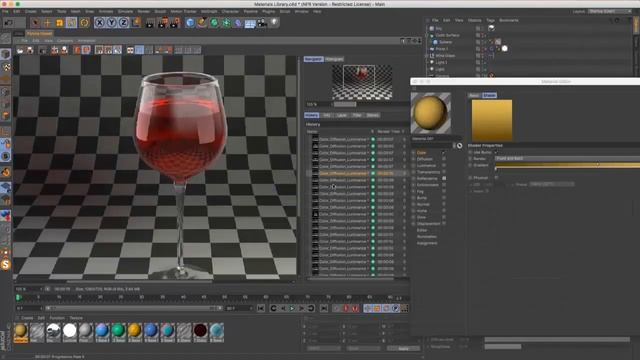Expand the Wine Glass object in the tree
The width and height of the screenshot is (640, 360).
click(x=427, y=56)
